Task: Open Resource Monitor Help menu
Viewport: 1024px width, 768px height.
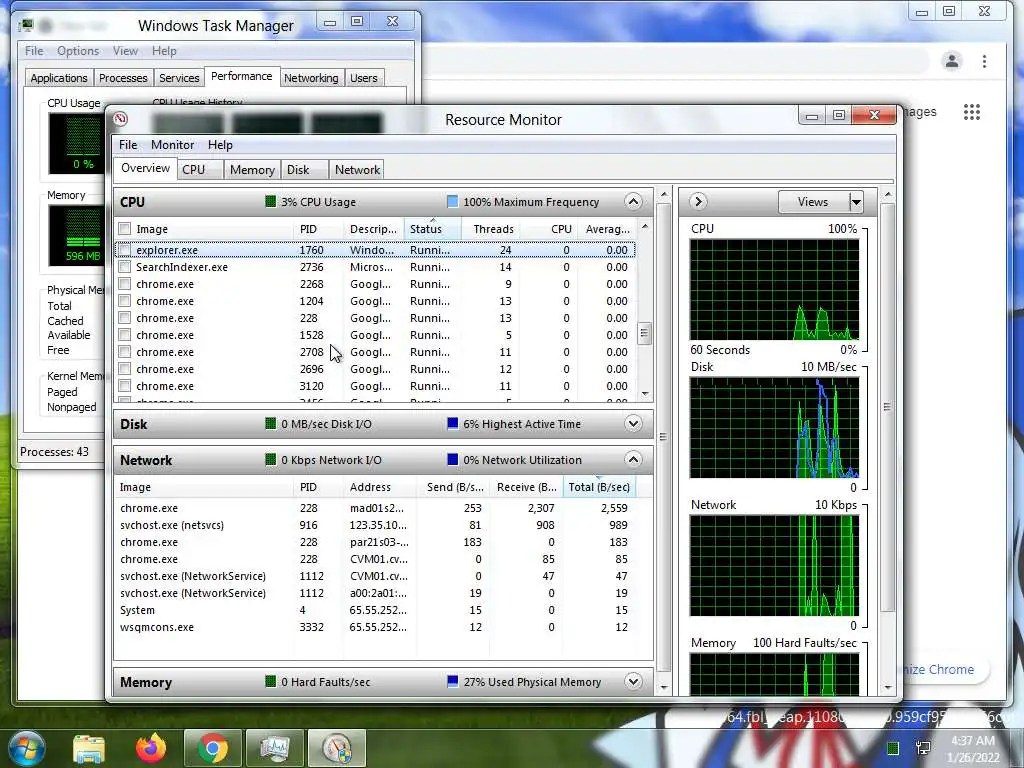Action: click(x=220, y=144)
